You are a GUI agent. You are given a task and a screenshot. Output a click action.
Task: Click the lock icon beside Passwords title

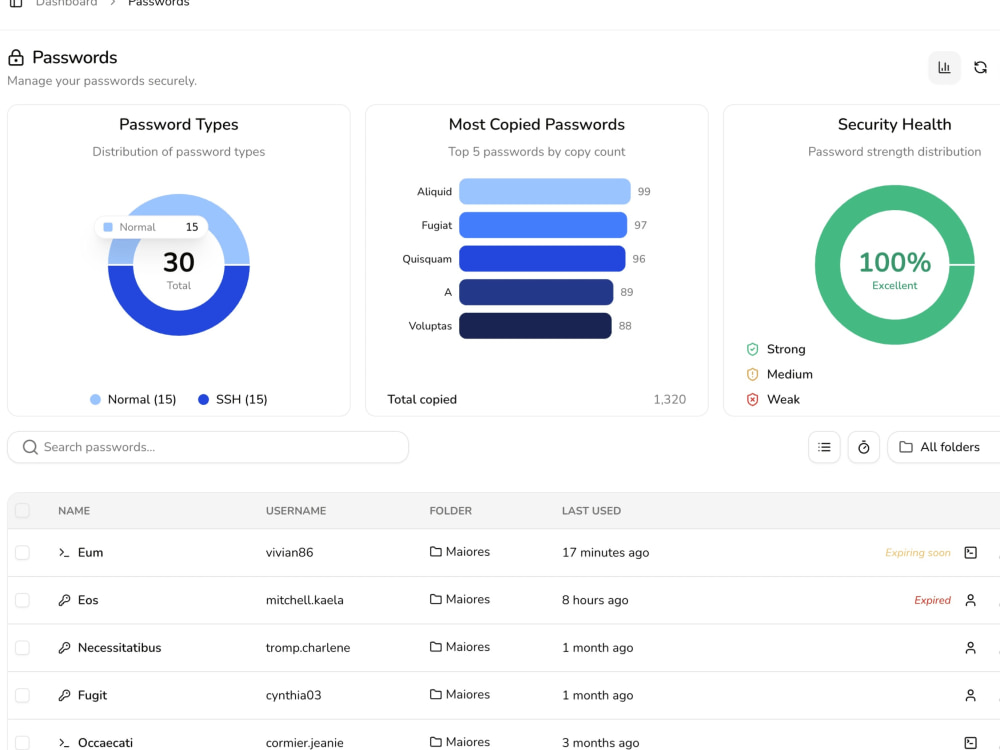point(16,57)
